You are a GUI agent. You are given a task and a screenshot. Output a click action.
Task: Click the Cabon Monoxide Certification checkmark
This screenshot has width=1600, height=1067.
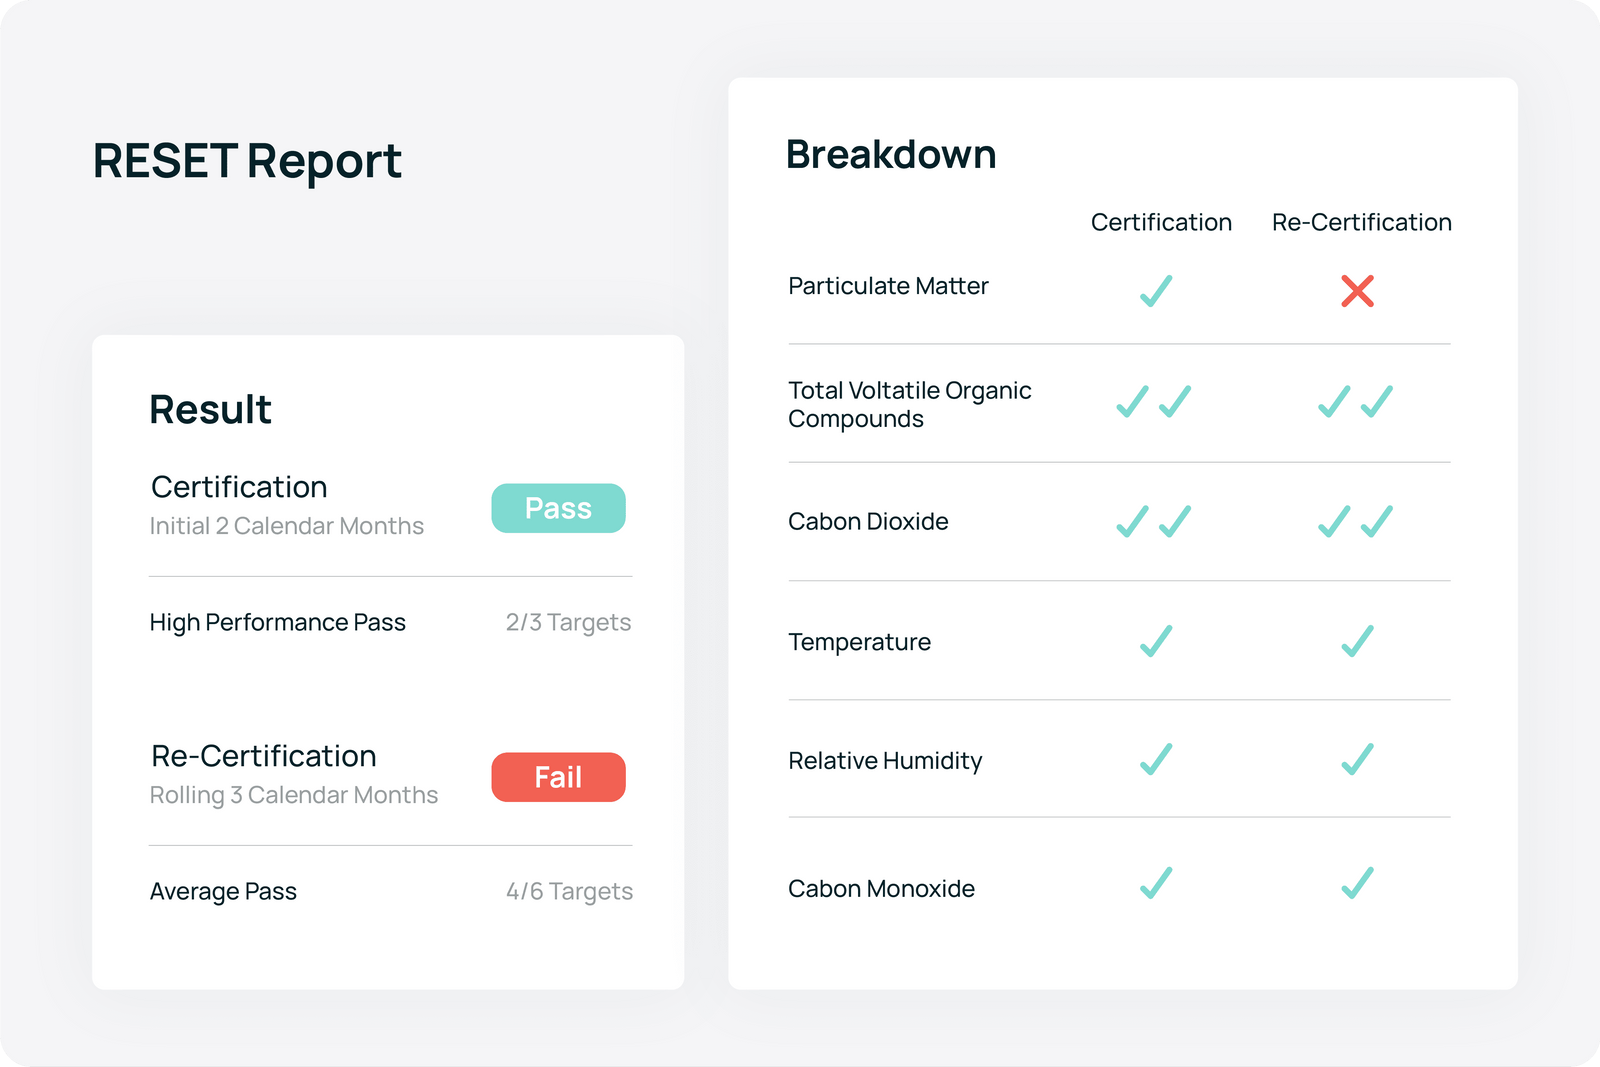pyautogui.click(x=1155, y=884)
